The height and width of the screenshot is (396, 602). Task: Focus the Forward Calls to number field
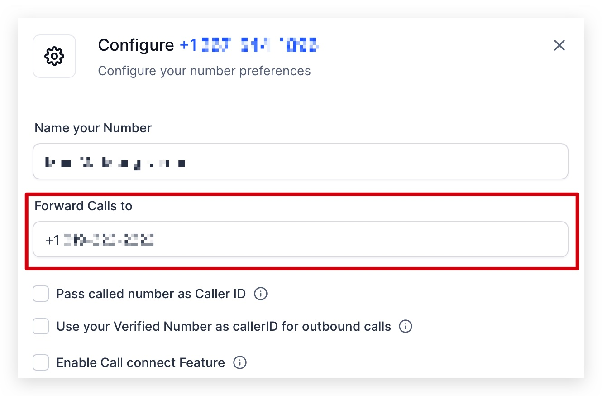tap(301, 239)
